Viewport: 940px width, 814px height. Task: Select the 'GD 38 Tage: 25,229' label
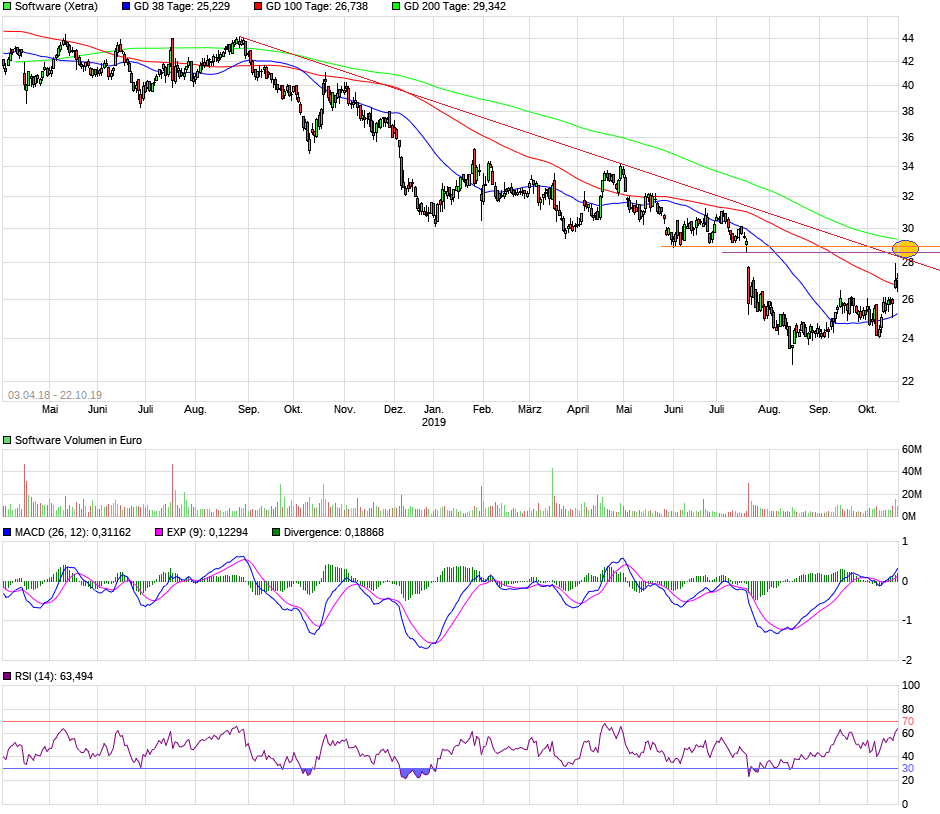pyautogui.click(x=182, y=7)
